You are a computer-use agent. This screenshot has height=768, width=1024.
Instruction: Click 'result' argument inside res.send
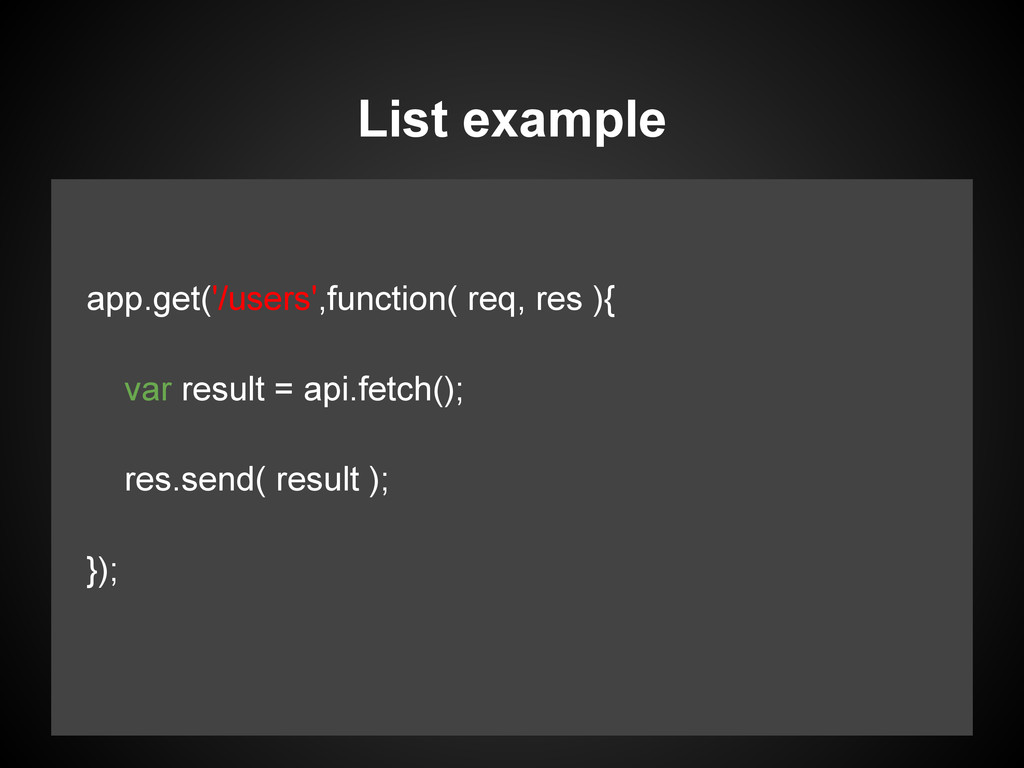pos(317,480)
